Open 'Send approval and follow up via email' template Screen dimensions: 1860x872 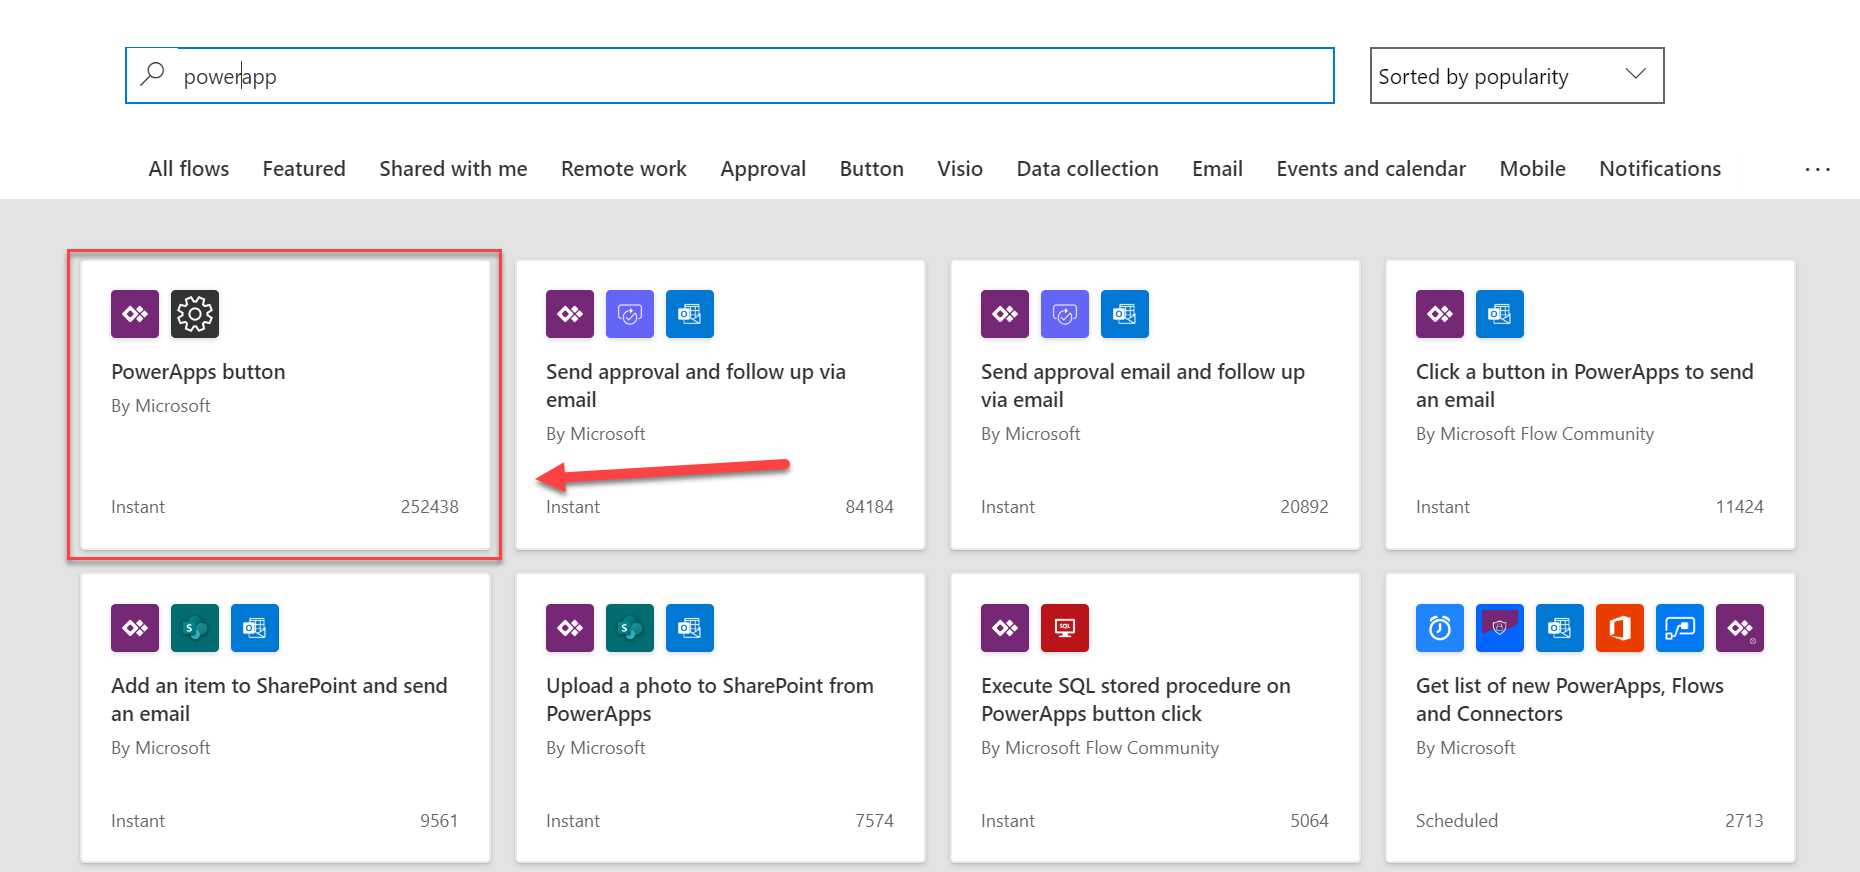696,386
